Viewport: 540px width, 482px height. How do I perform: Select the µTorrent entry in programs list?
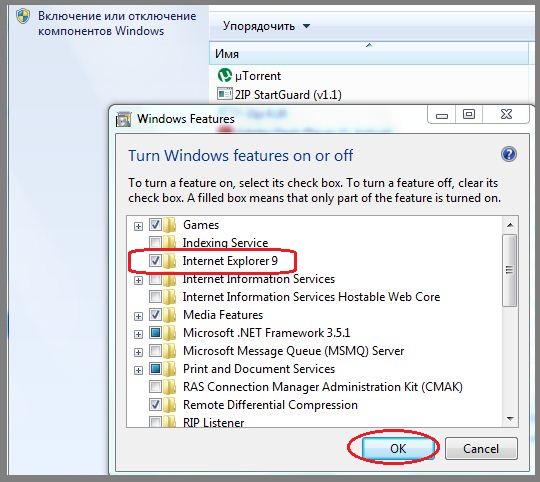tap(258, 76)
